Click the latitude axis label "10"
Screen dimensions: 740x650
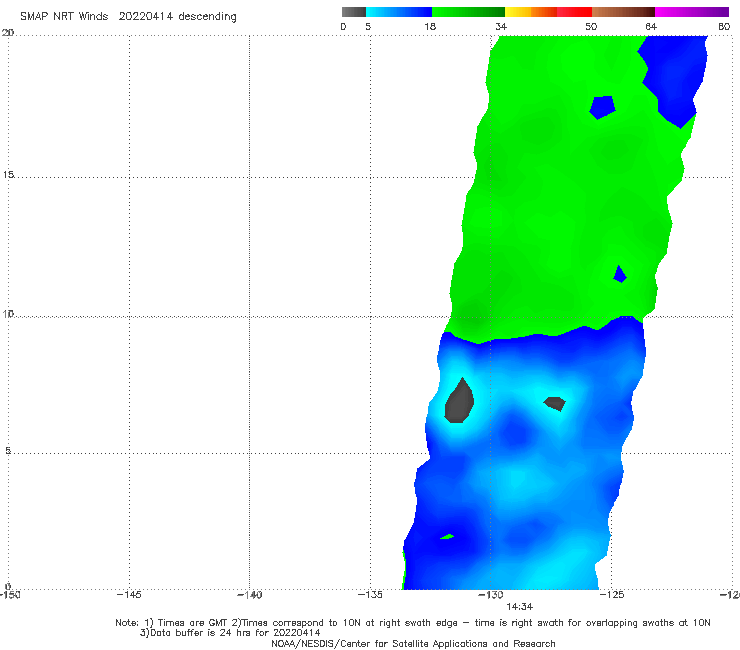coord(8,314)
